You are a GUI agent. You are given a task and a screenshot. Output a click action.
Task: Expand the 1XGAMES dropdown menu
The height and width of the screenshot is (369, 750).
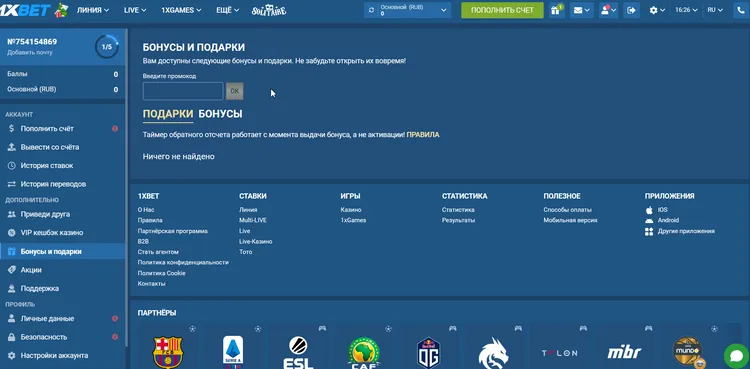click(x=181, y=10)
